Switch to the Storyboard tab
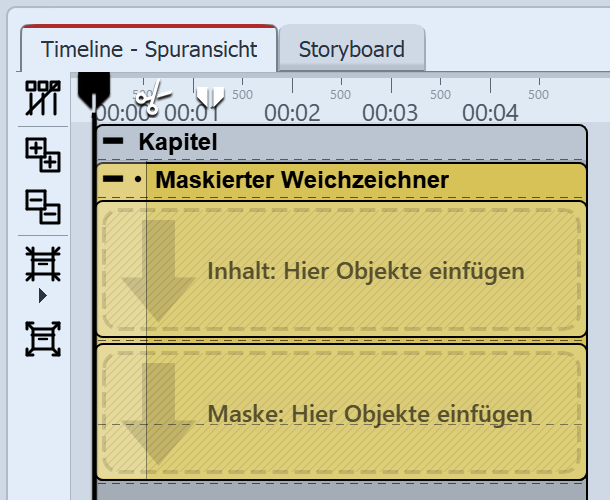 coord(351,49)
